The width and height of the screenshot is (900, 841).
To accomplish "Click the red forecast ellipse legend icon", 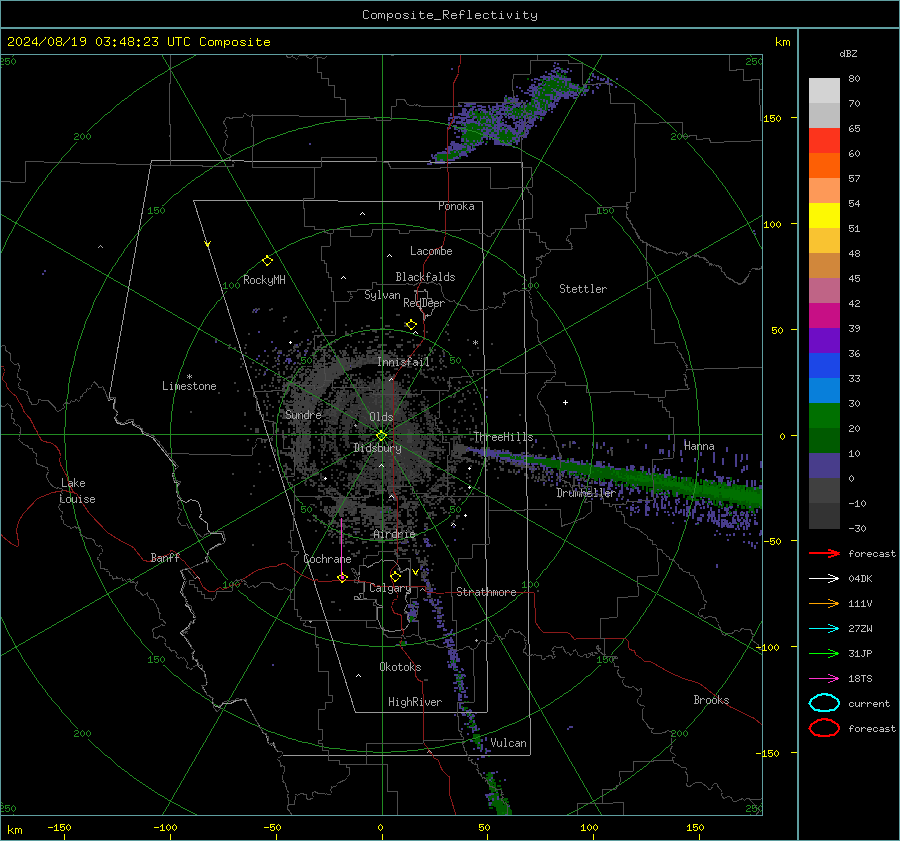I will 824,728.
